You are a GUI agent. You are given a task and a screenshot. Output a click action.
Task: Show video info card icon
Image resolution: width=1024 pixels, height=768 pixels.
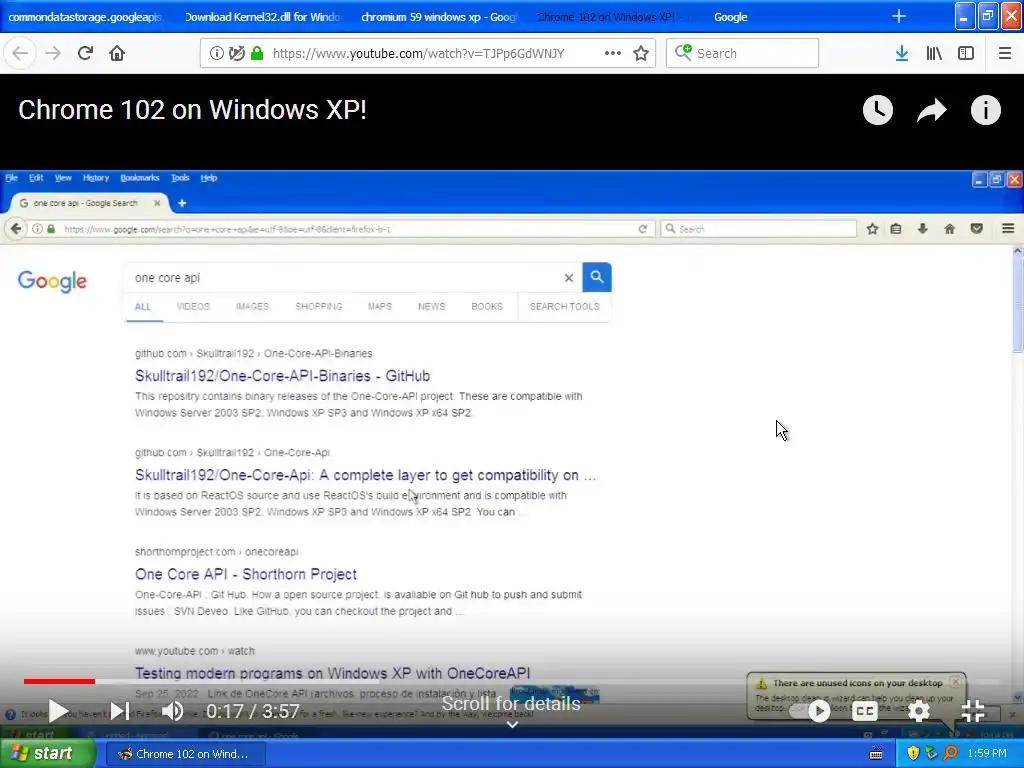click(985, 110)
